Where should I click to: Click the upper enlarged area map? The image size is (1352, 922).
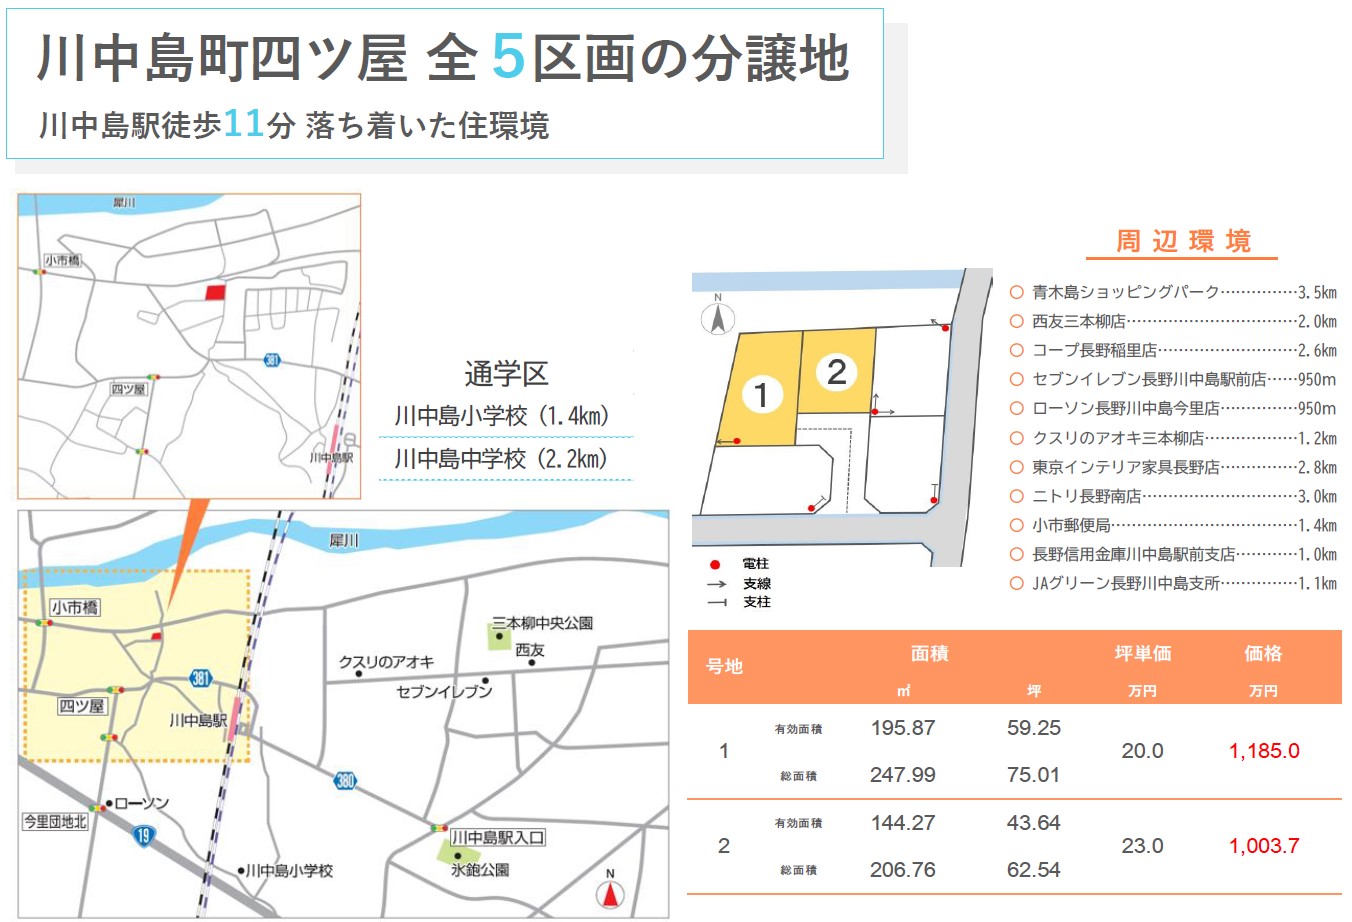pos(189,346)
